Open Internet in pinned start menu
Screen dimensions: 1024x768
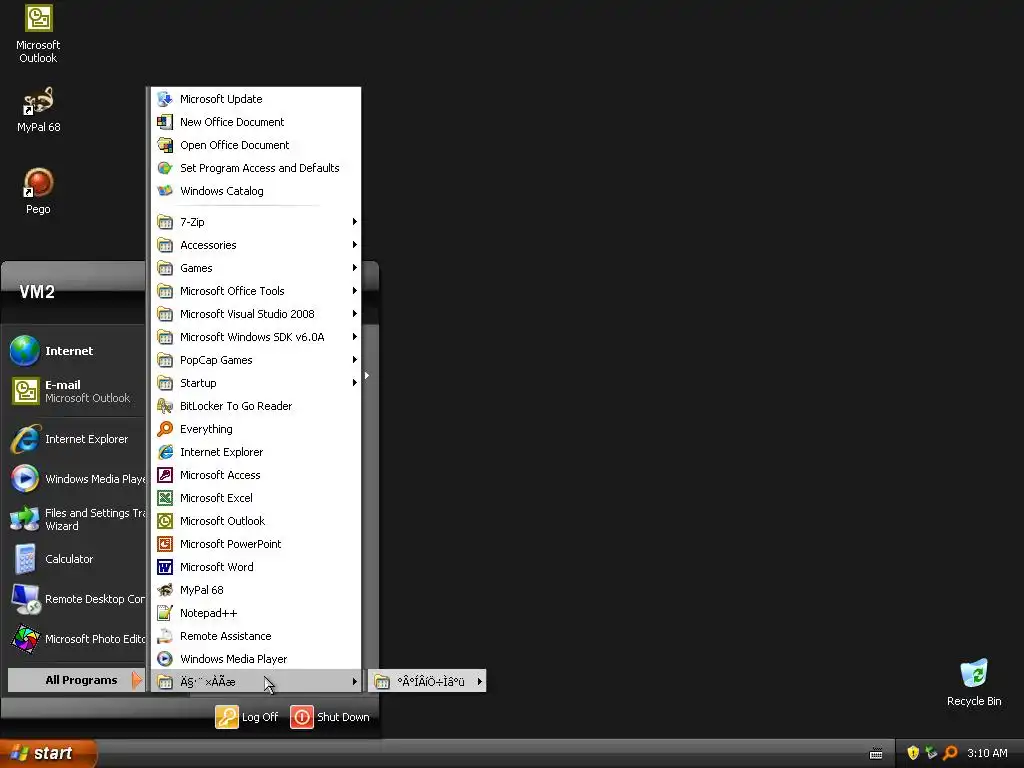click(x=75, y=351)
